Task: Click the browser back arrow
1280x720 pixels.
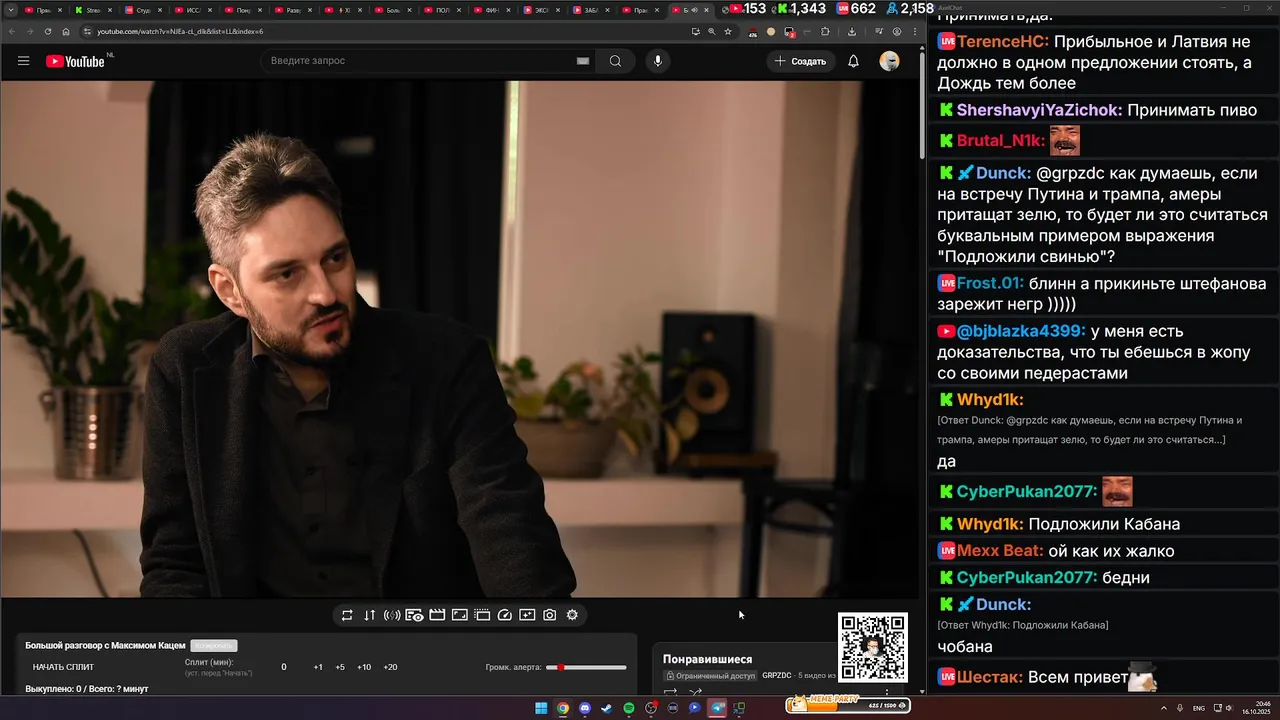Action: tap(12, 31)
